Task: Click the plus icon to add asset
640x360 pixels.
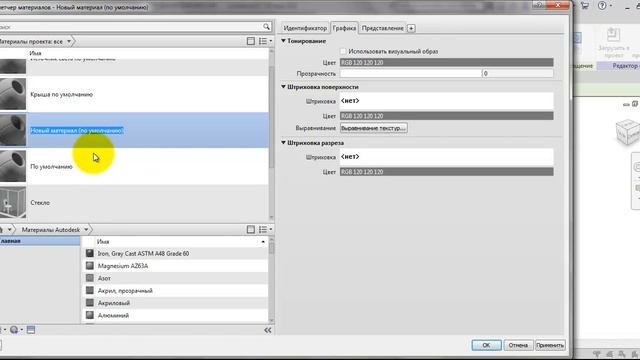Action: tap(411, 28)
